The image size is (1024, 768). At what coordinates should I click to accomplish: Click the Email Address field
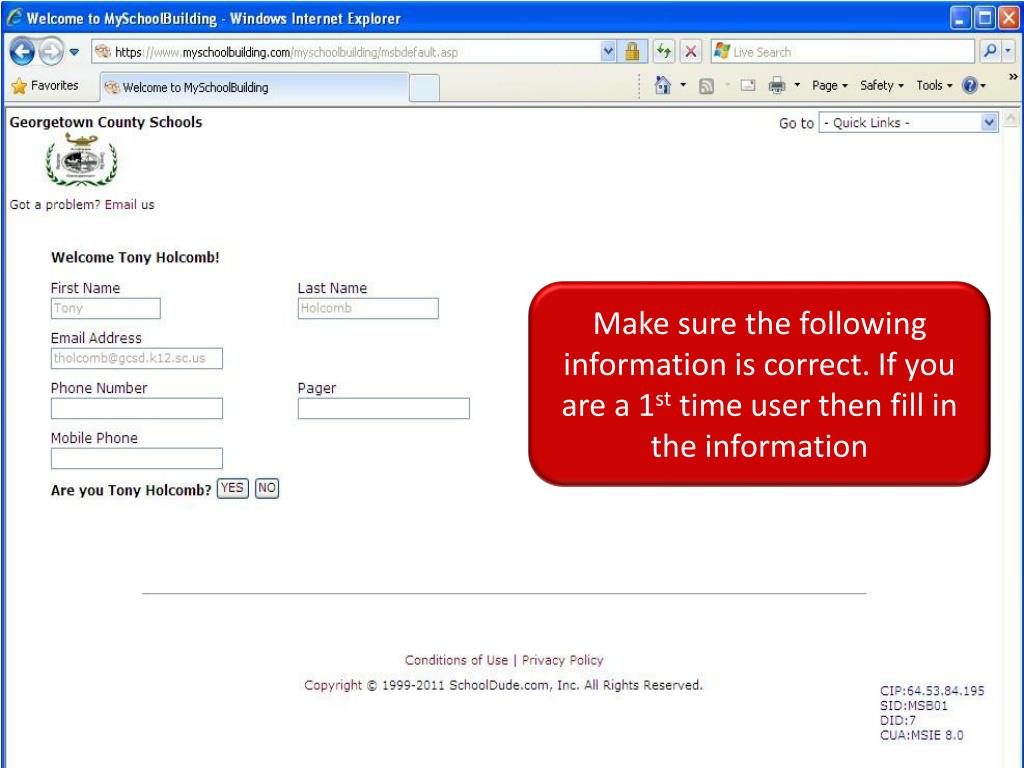click(x=136, y=358)
